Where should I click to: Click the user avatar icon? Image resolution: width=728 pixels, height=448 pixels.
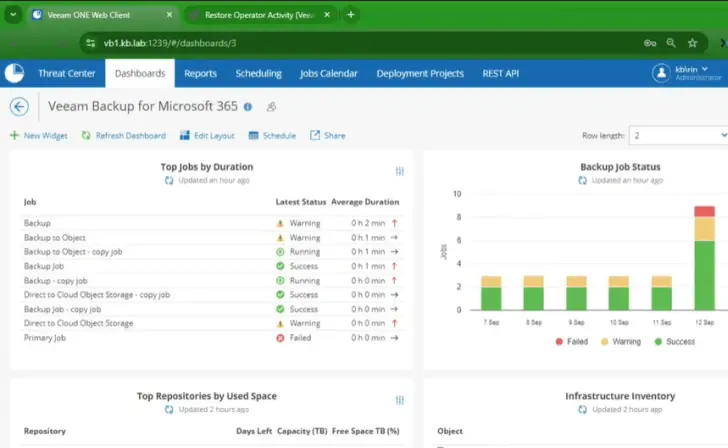coord(661,73)
